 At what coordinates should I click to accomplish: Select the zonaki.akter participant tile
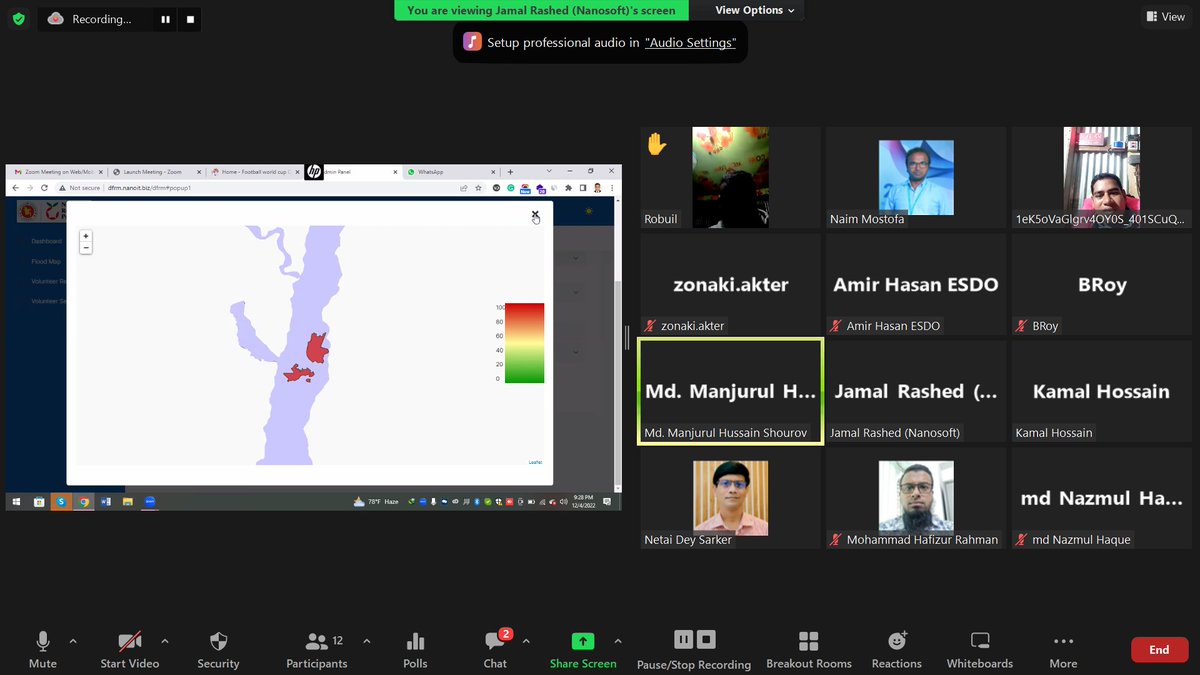click(x=731, y=284)
